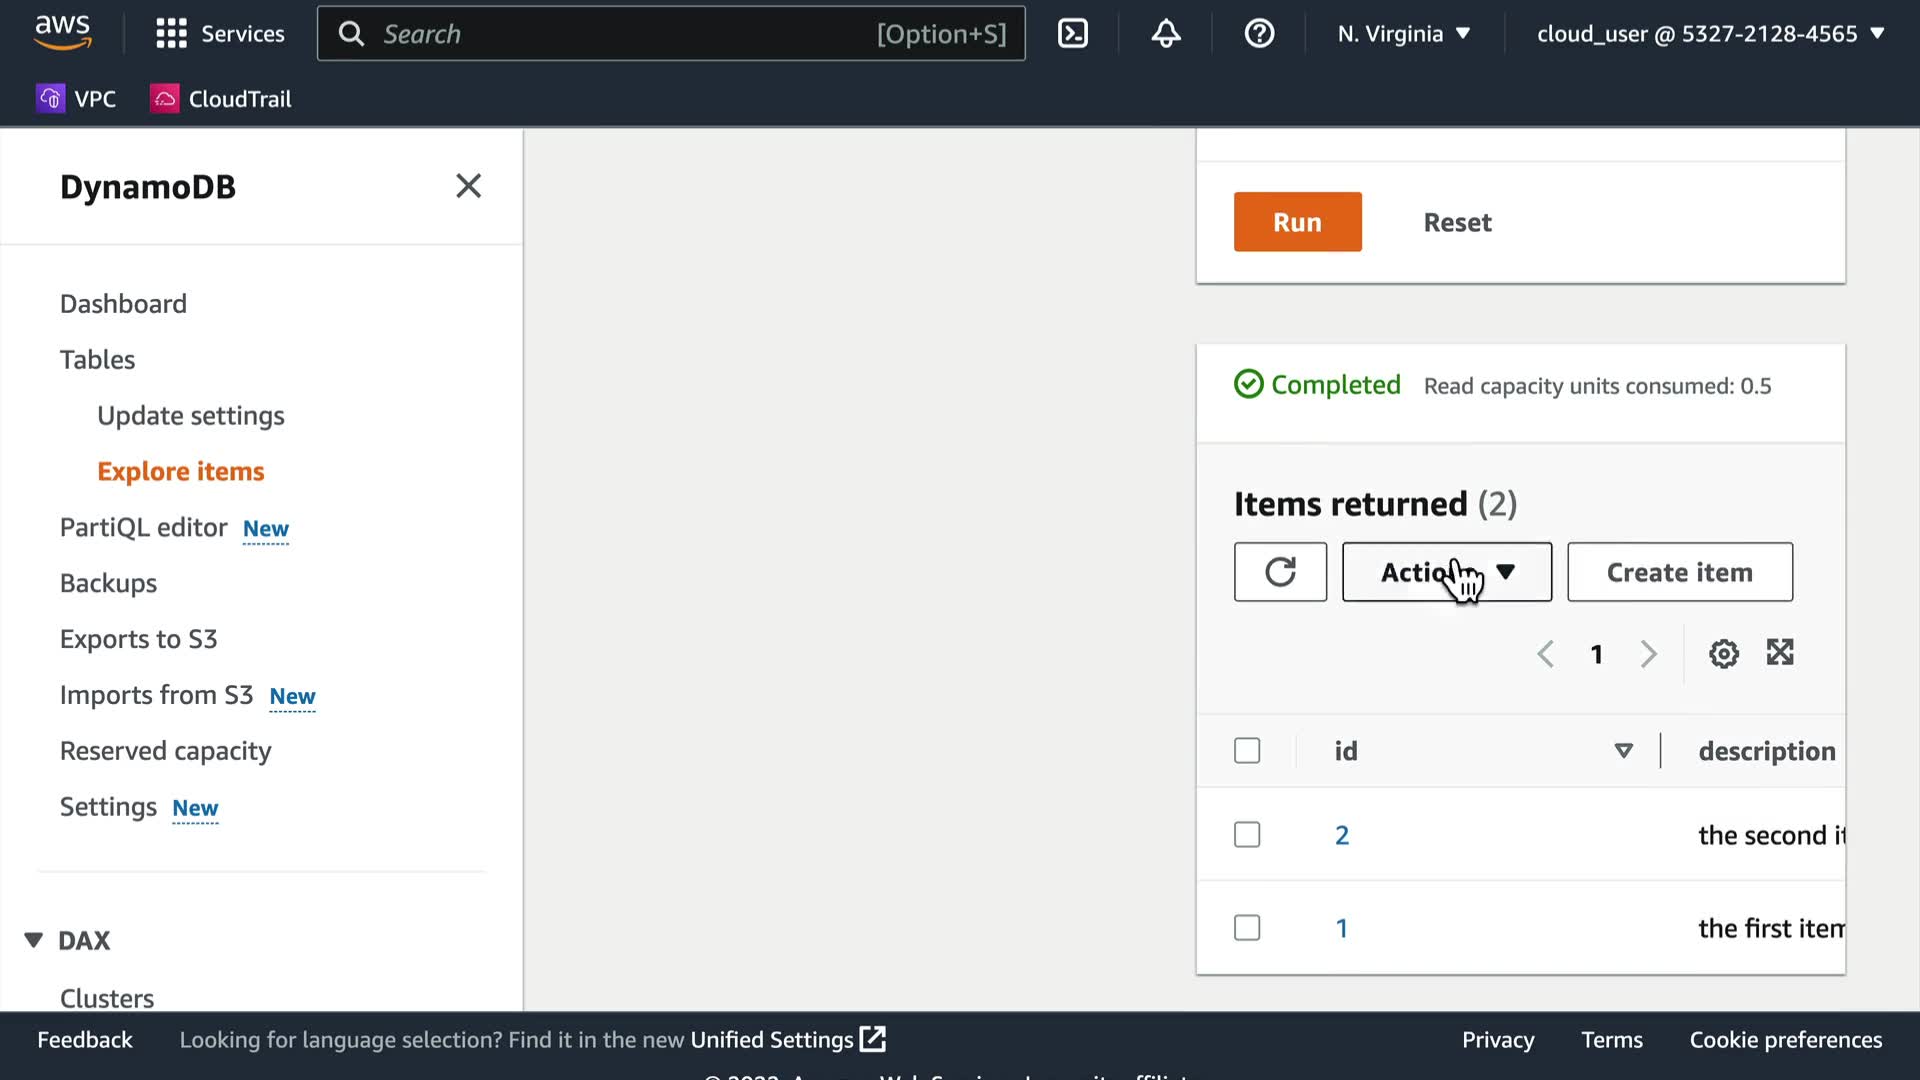Open the notifications bell
This screenshot has height=1080, width=1920.
pyautogui.click(x=1166, y=34)
